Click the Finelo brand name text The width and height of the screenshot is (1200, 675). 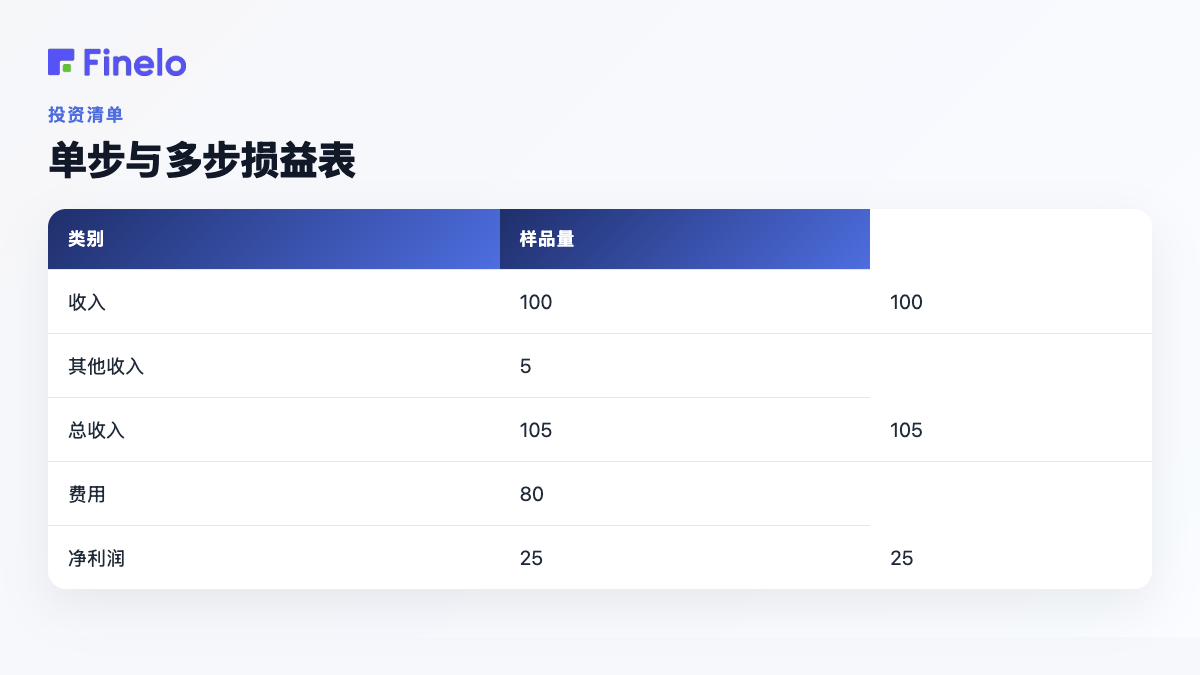[135, 62]
